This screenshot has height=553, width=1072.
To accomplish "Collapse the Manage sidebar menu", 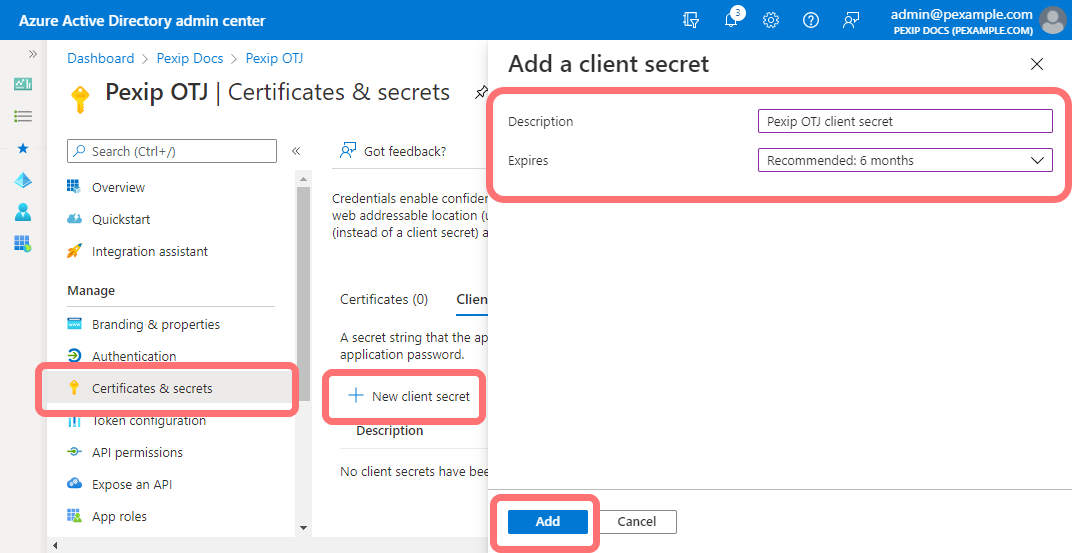I will point(296,151).
